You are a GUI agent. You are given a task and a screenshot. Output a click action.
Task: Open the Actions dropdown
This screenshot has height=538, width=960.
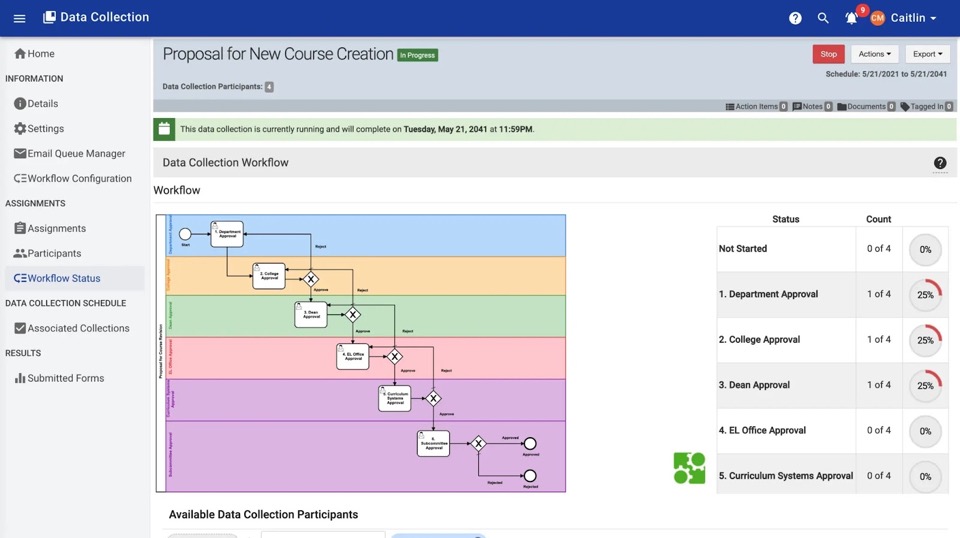pos(874,54)
